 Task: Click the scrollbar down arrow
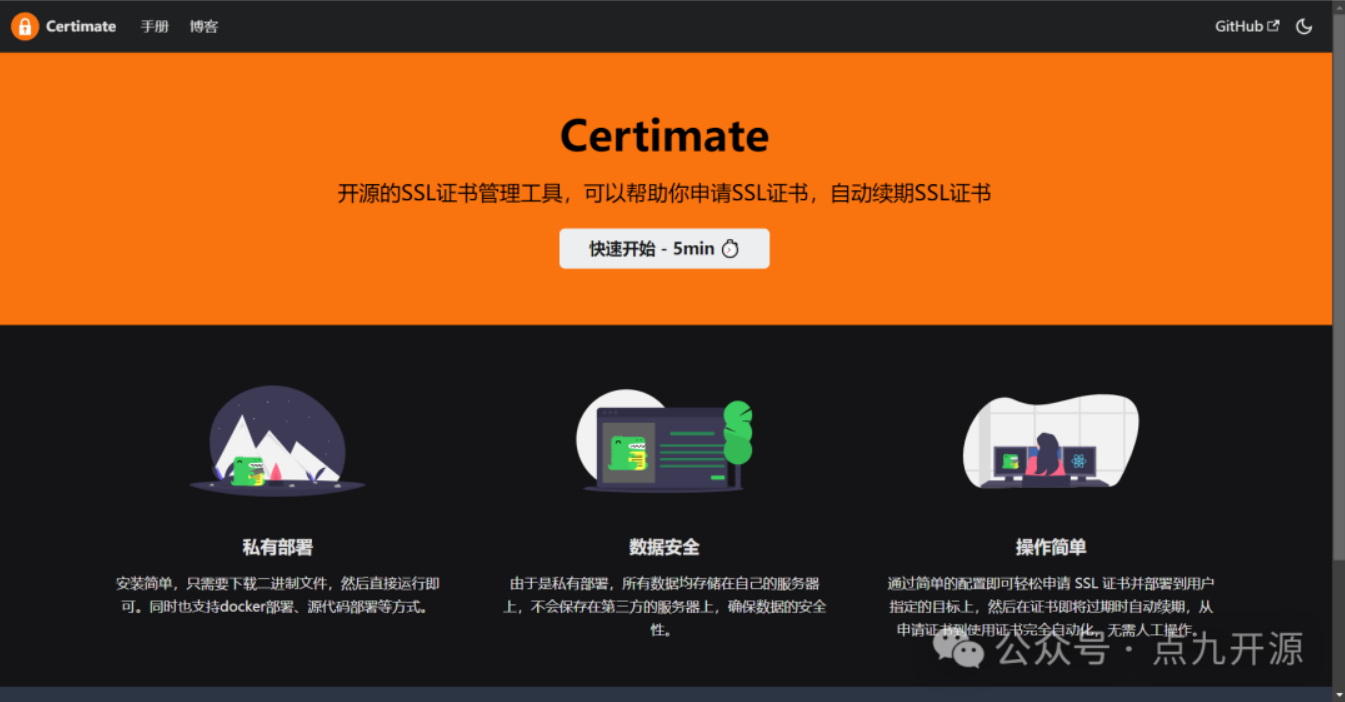click(x=1339, y=694)
